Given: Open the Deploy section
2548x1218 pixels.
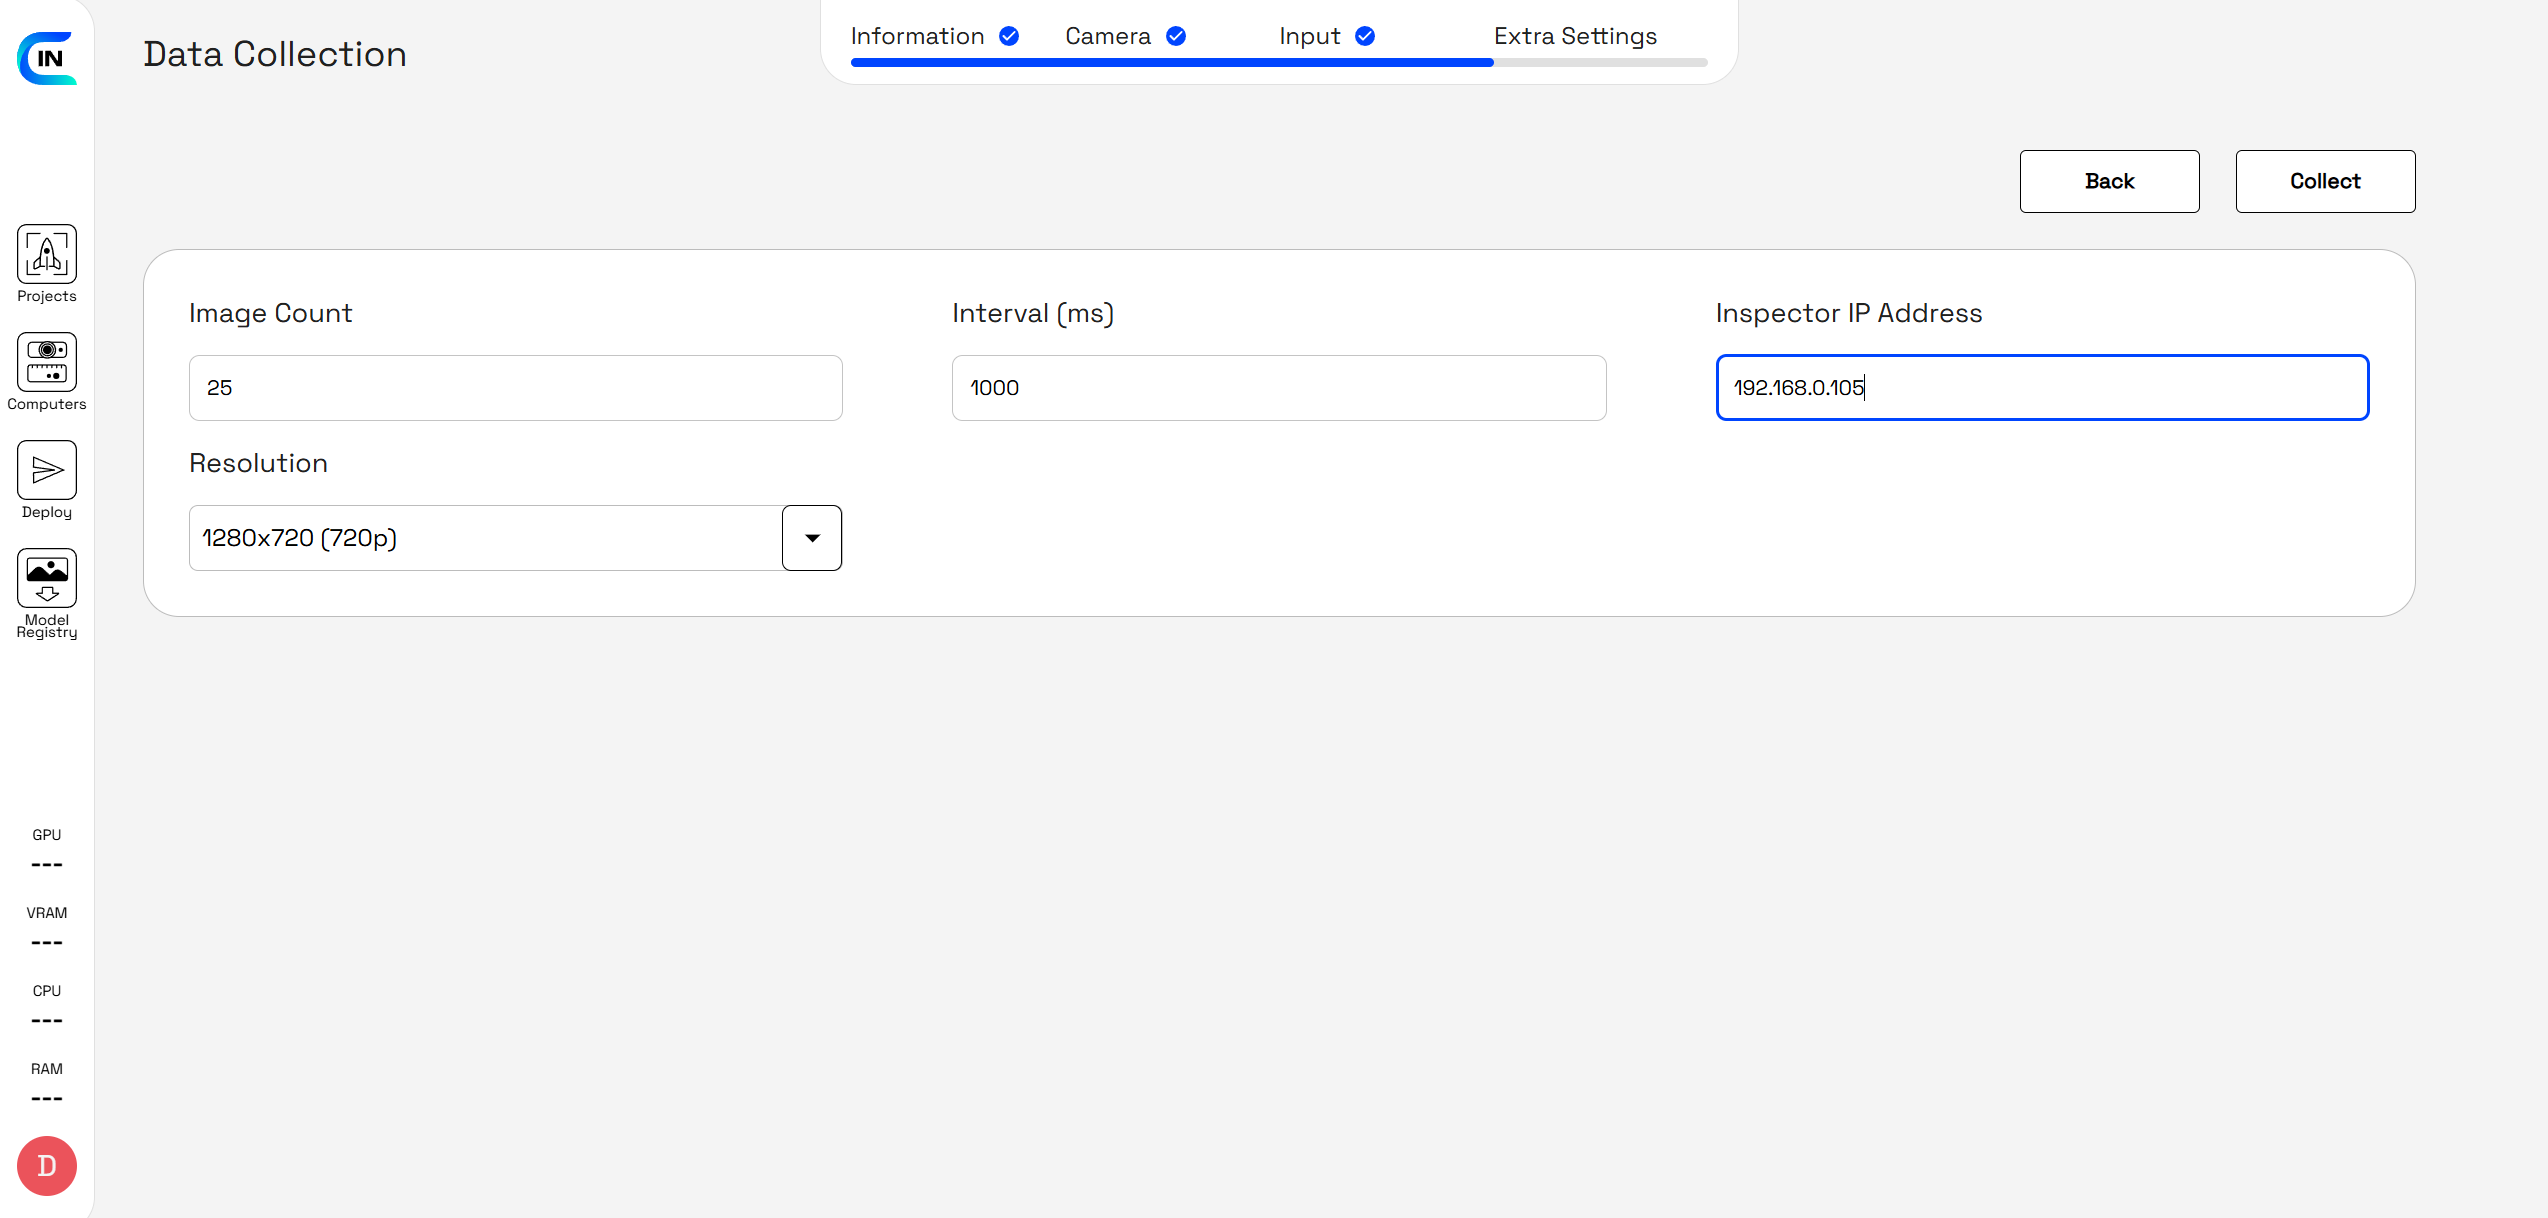Looking at the screenshot, I should [46, 470].
